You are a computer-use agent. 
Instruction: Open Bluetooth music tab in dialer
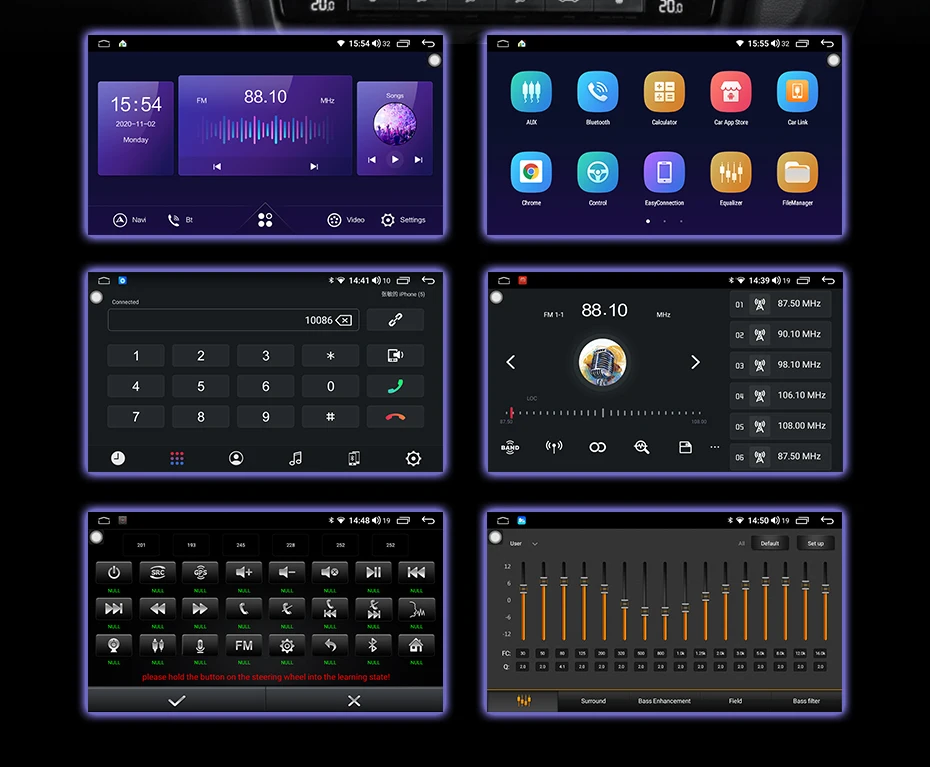(x=295, y=458)
